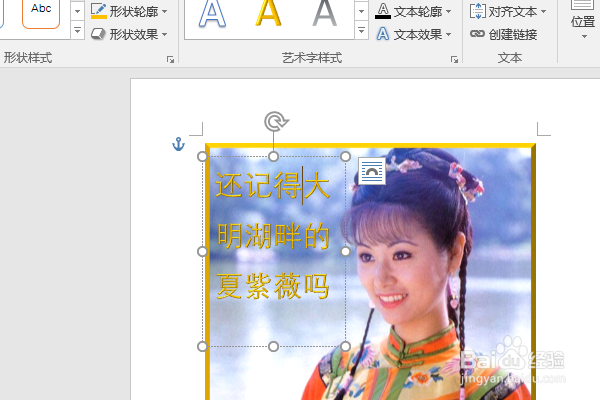This screenshot has height=400, width=600.
Task: Click the Text Effects (文本效果) A icon
Action: pos(383,34)
